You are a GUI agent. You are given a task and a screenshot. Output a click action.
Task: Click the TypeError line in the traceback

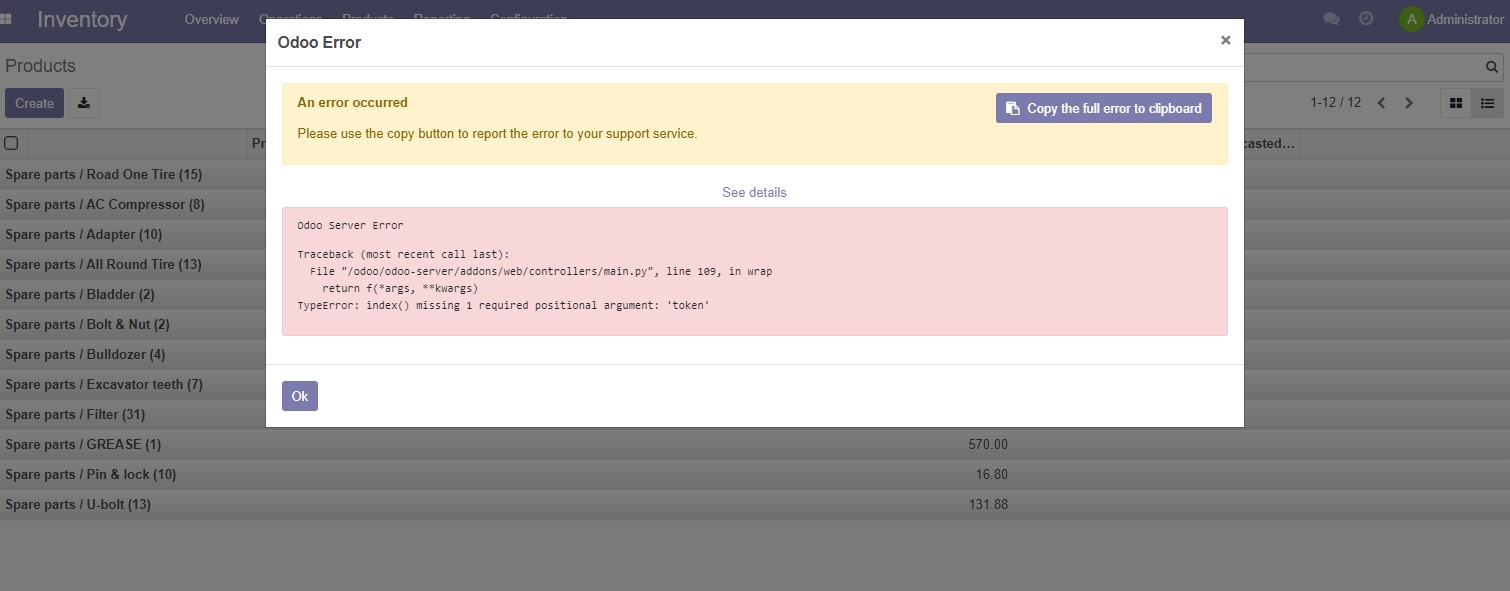pyautogui.click(x=503, y=305)
